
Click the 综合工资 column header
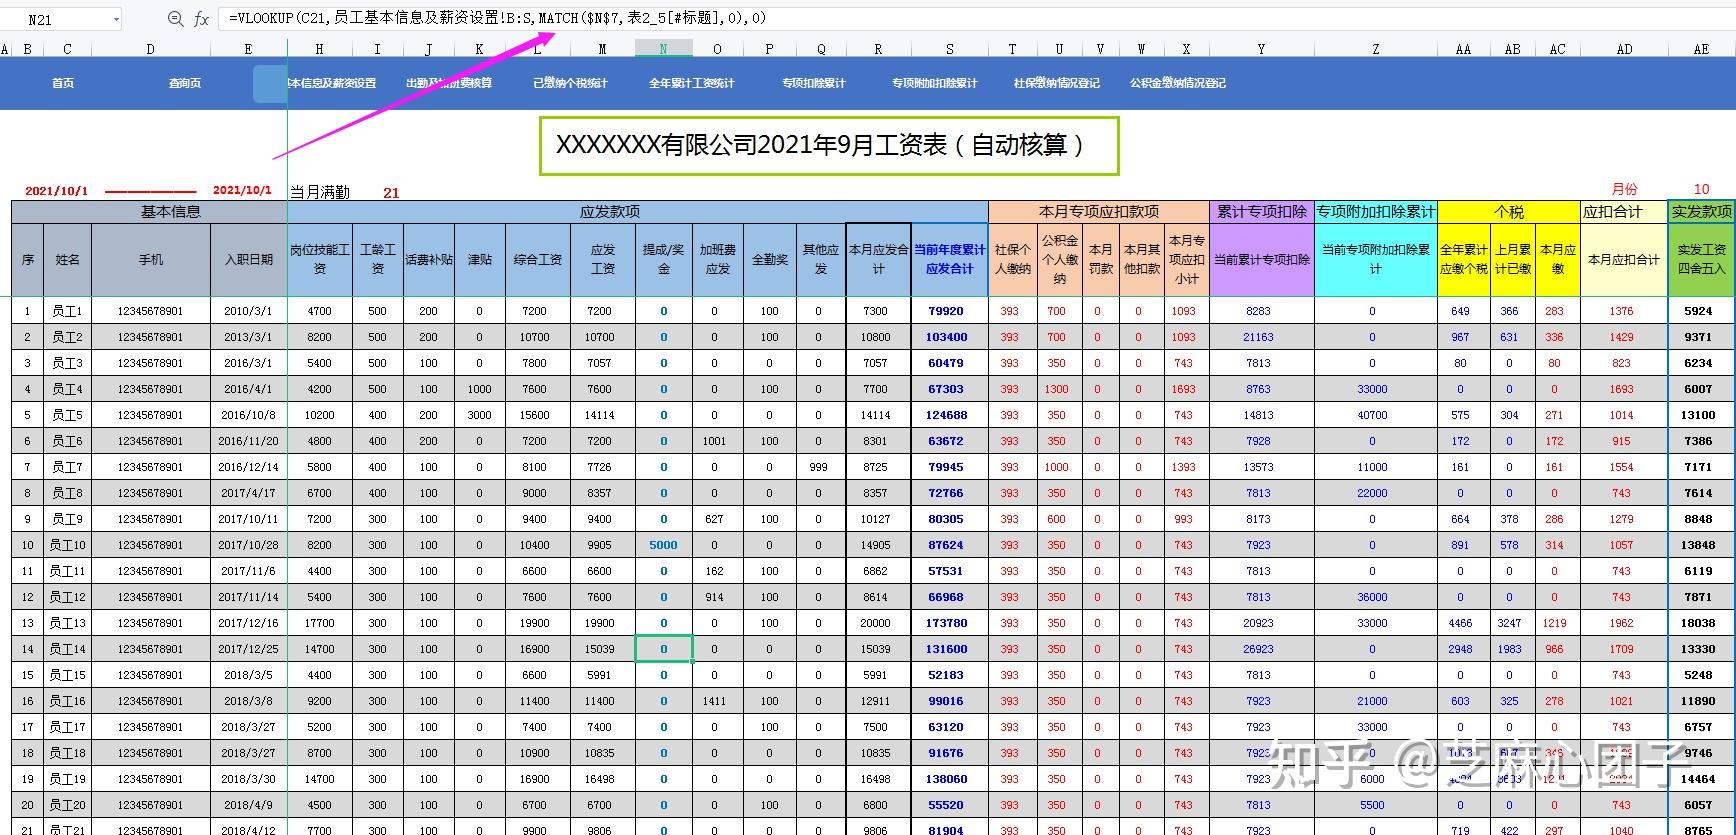click(537, 259)
